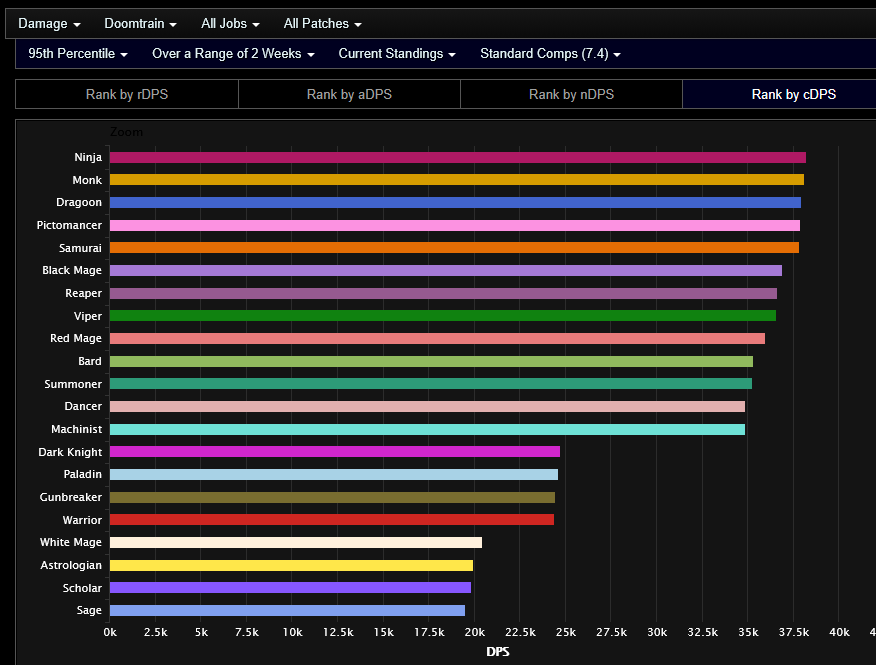Viewport: 876px width, 665px height.
Task: Click the Samurai job label
Action: tap(80, 248)
